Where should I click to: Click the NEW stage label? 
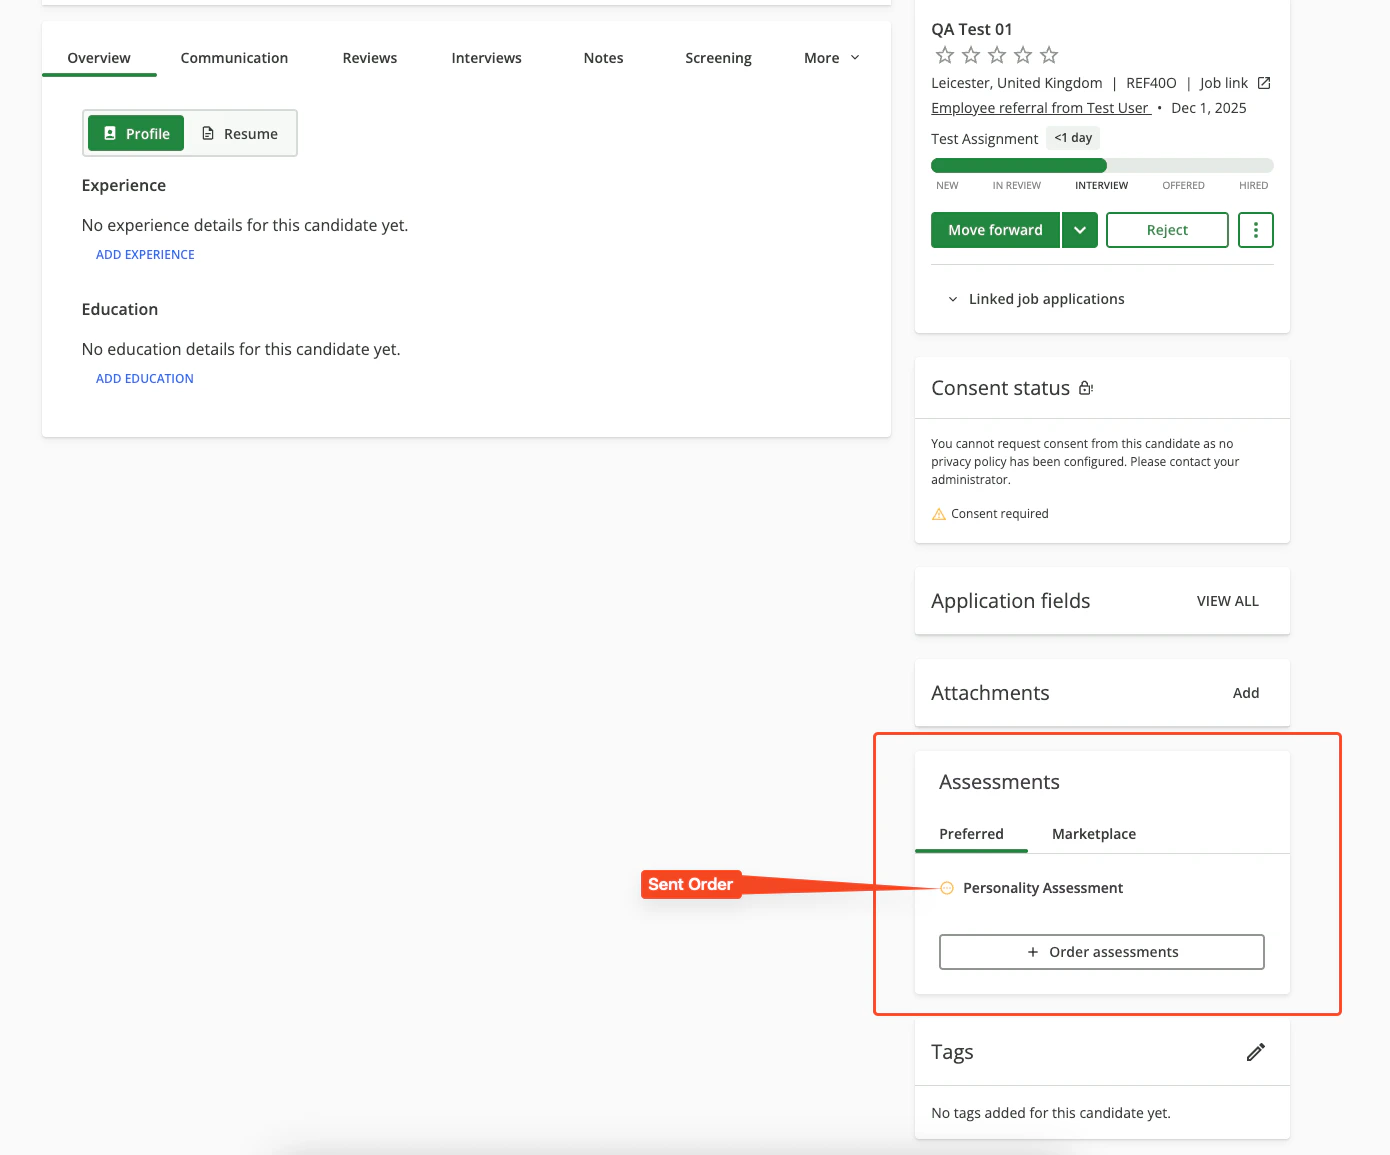pyautogui.click(x=947, y=186)
